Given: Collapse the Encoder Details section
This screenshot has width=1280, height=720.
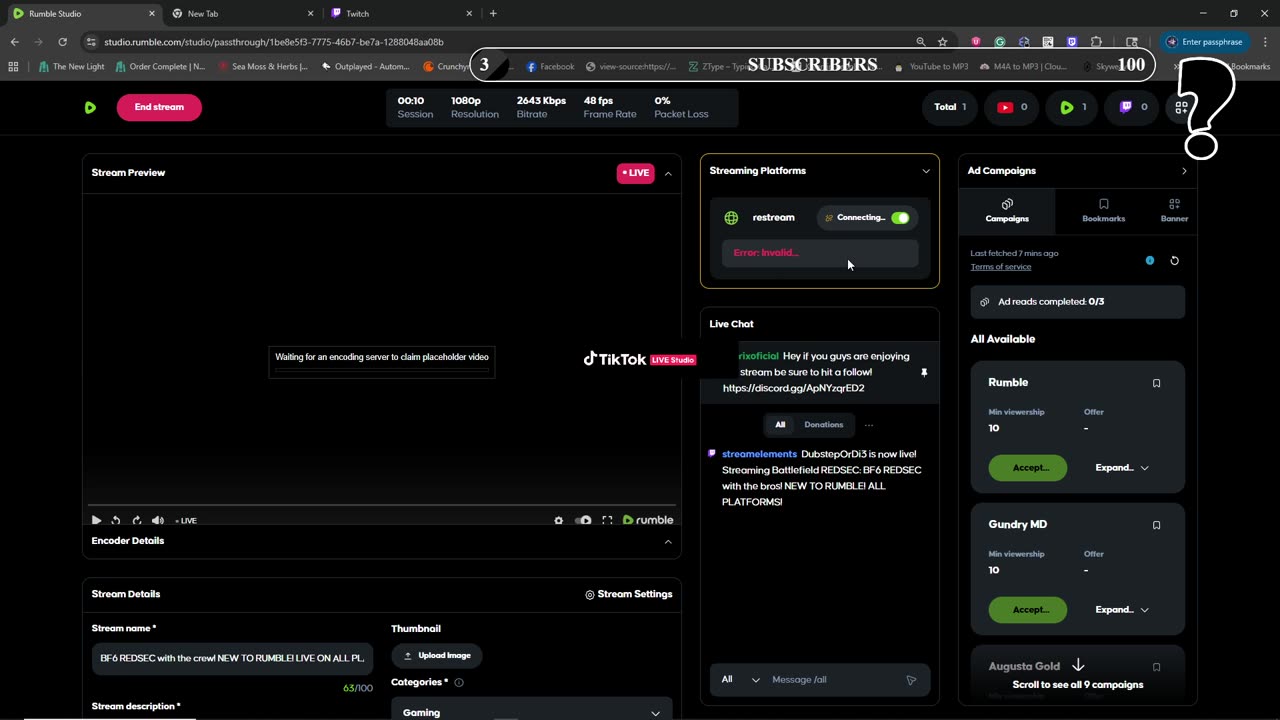Looking at the screenshot, I should pos(668,541).
